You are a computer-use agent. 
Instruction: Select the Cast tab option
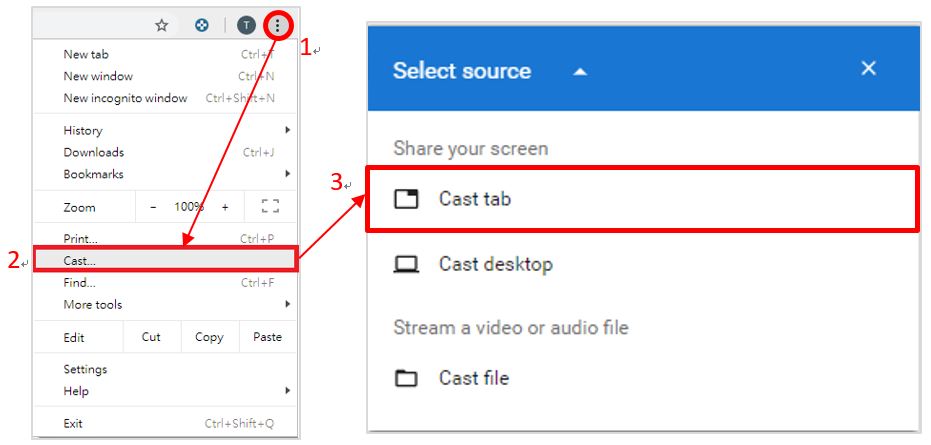point(642,198)
